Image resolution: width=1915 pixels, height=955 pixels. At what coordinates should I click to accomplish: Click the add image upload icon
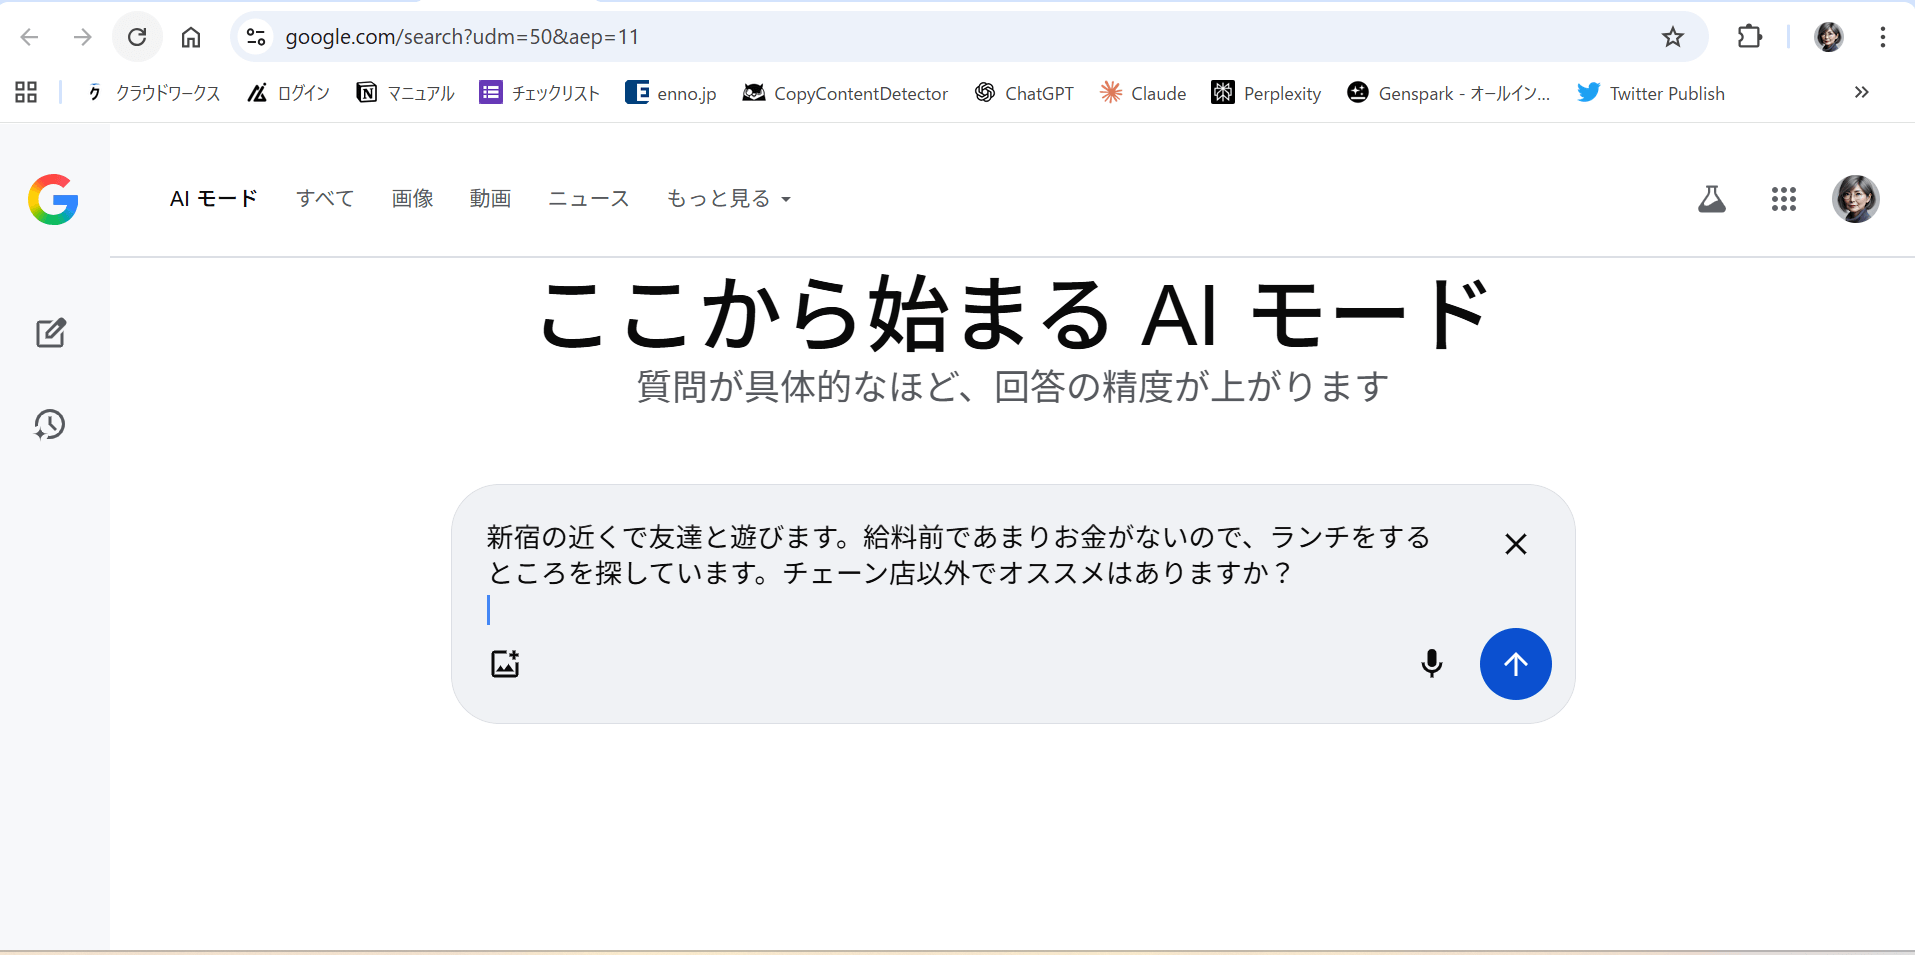505,664
